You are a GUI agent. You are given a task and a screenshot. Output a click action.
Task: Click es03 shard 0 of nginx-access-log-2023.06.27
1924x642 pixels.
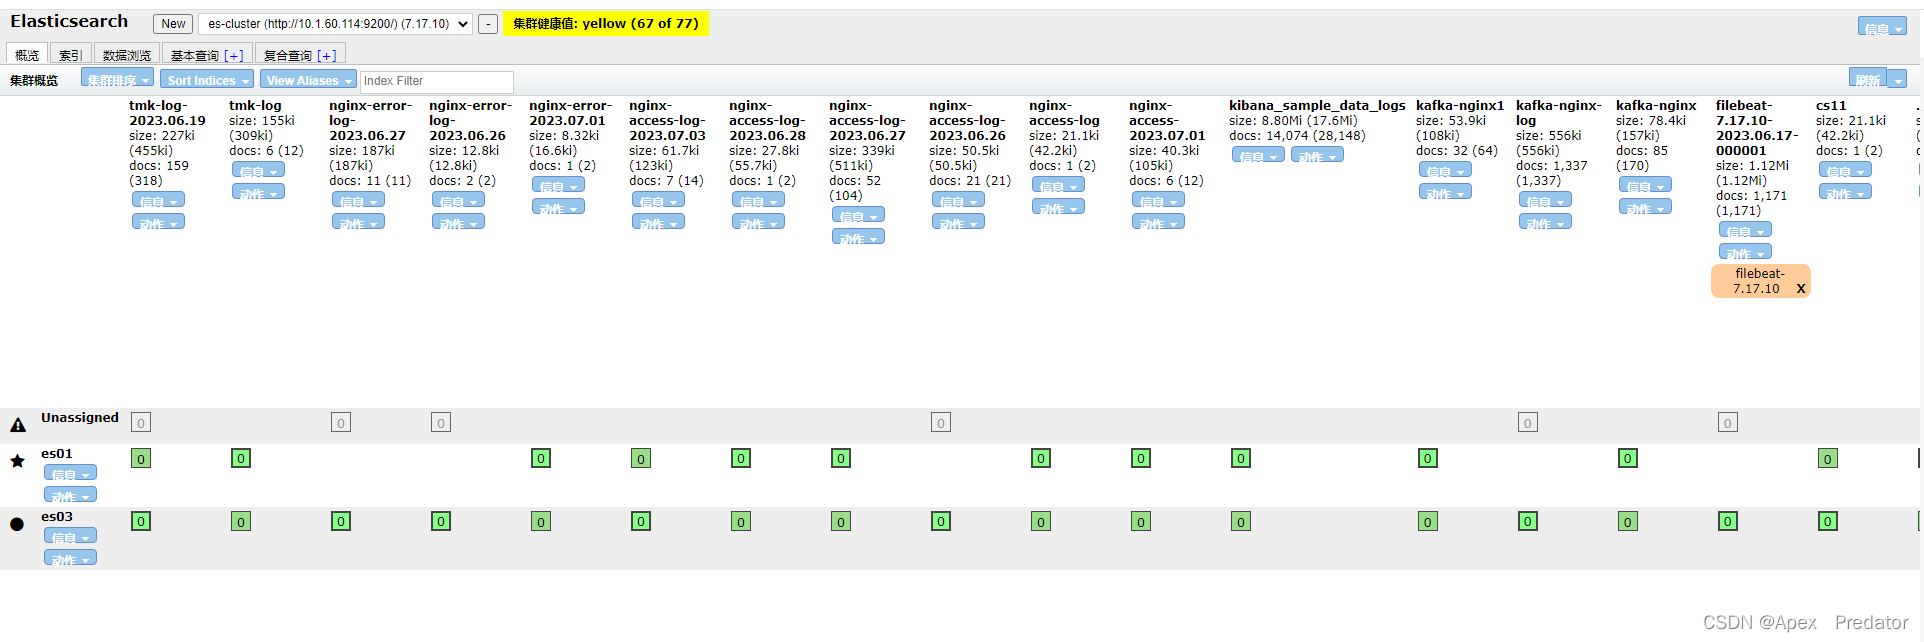click(x=841, y=521)
